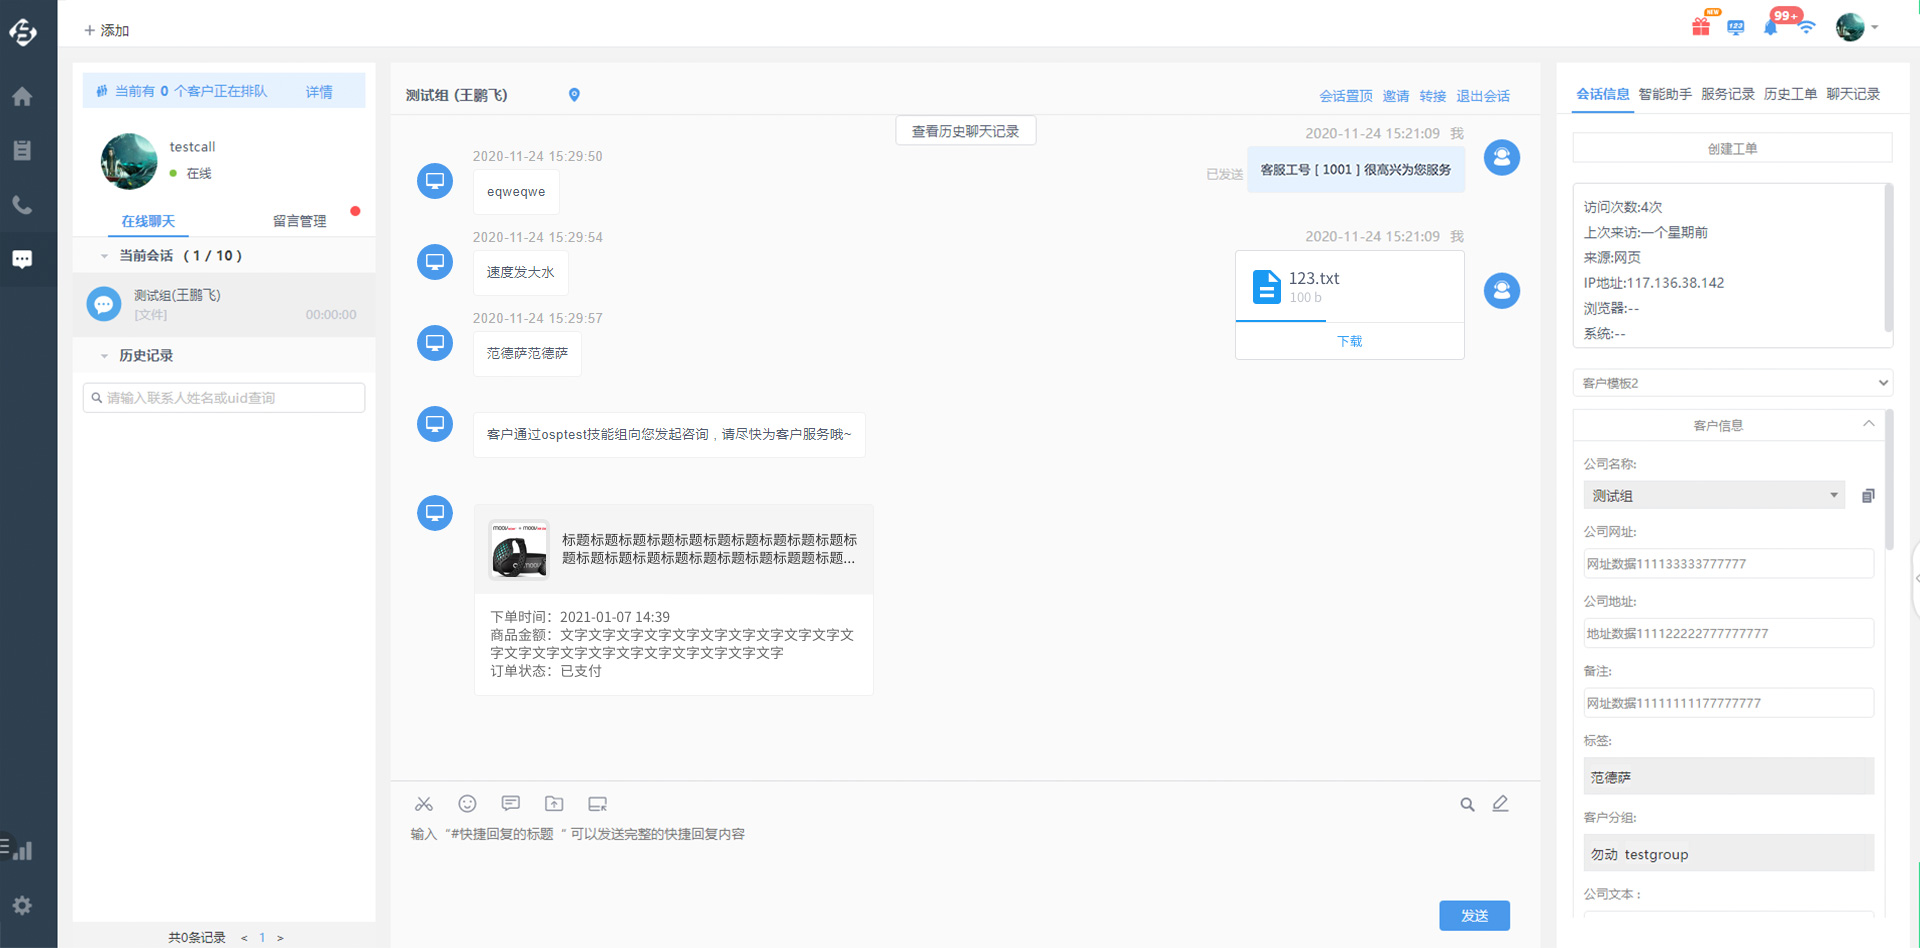Open settings gear in left sidebar

[x=22, y=905]
